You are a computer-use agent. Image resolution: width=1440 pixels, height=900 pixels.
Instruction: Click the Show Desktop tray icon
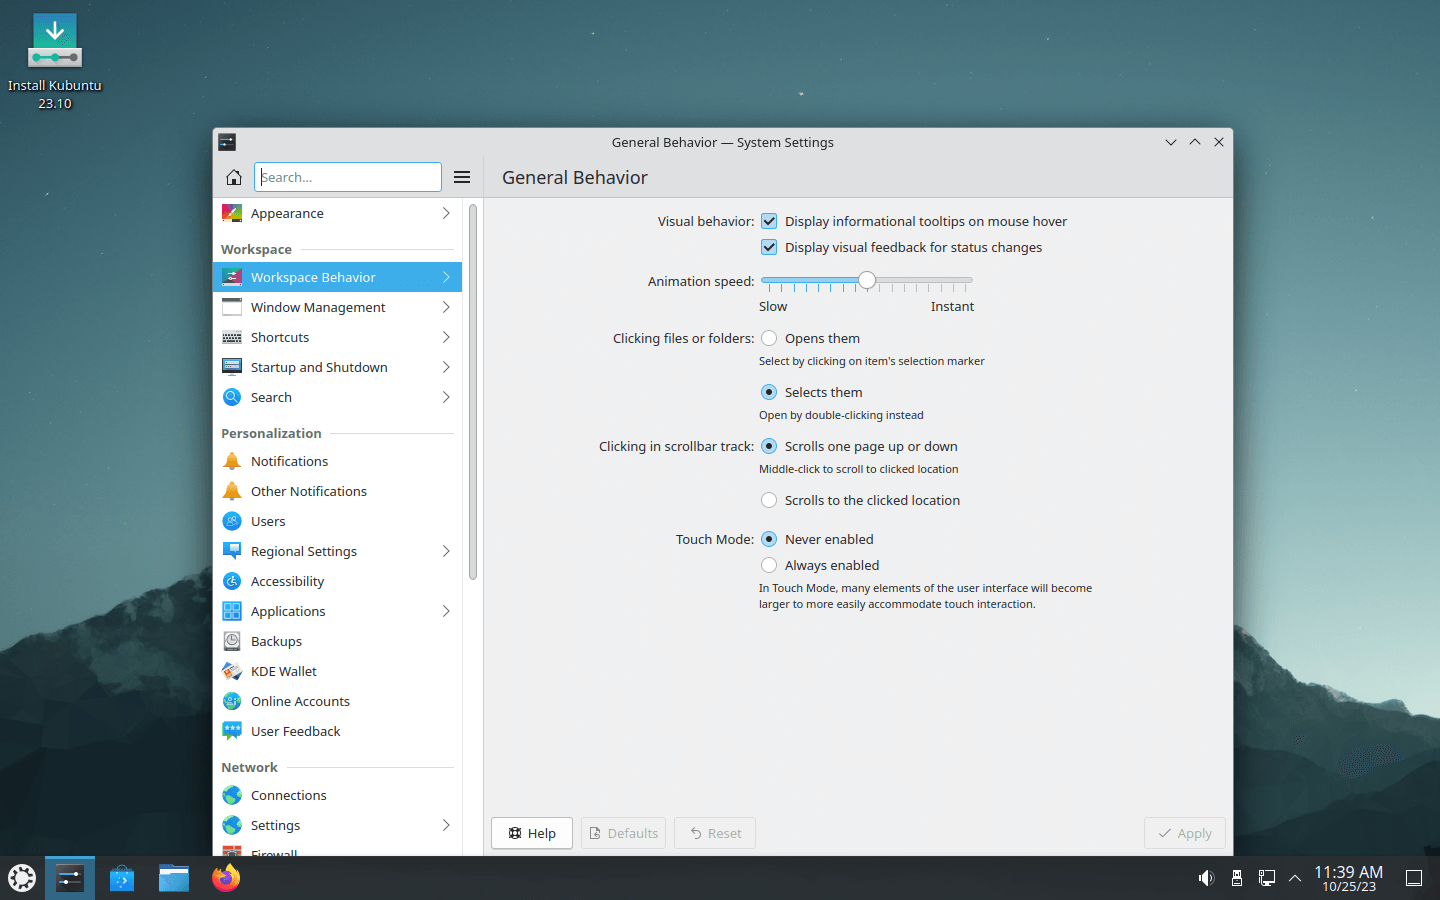[x=1414, y=878]
